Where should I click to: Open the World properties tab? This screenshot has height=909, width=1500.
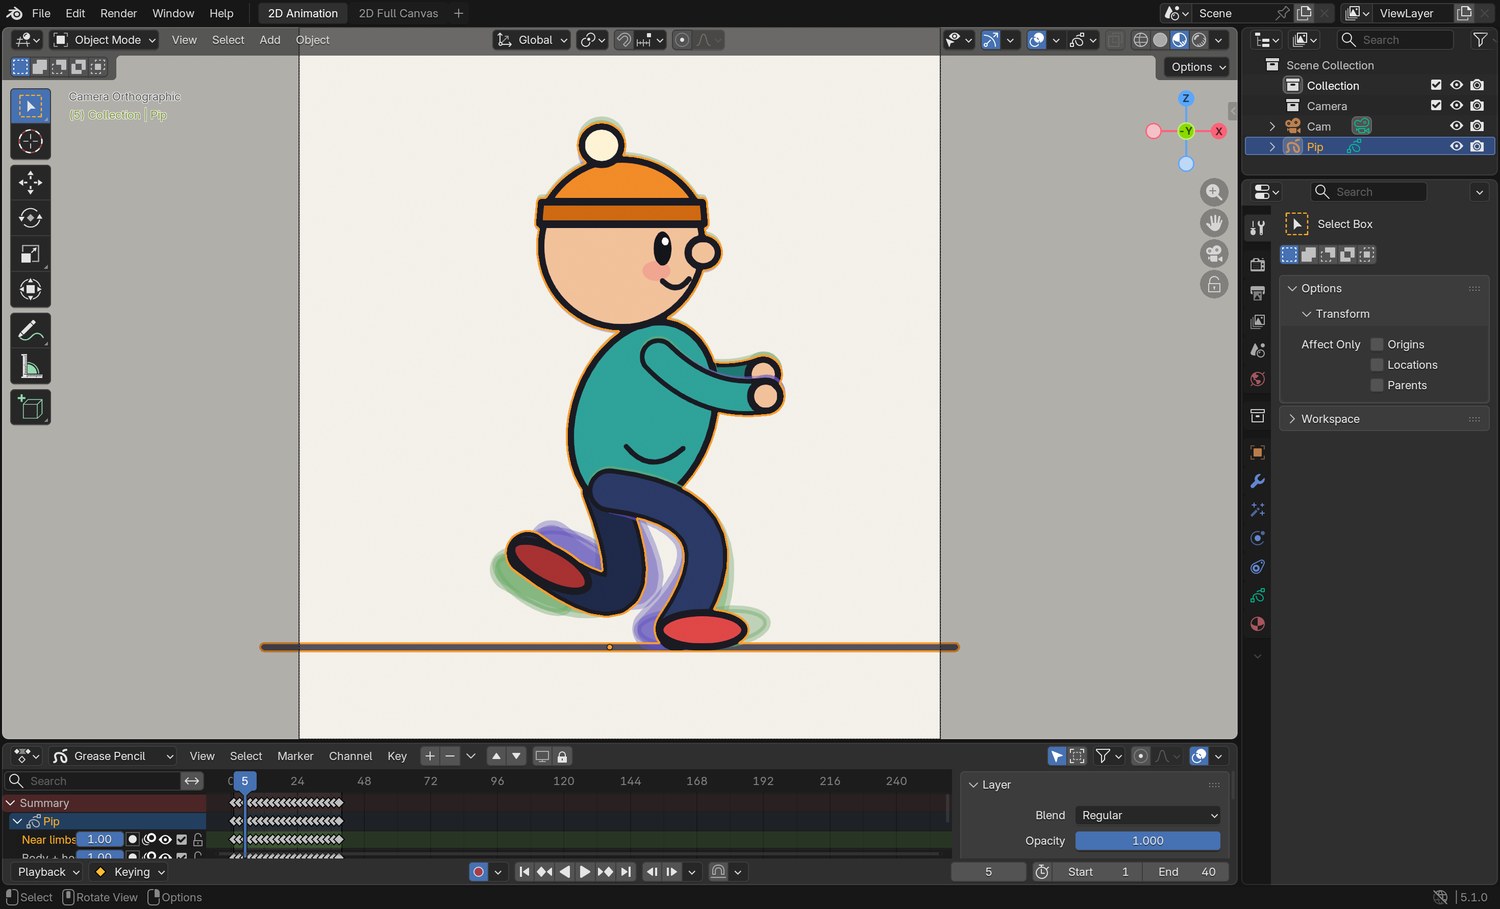click(x=1258, y=379)
